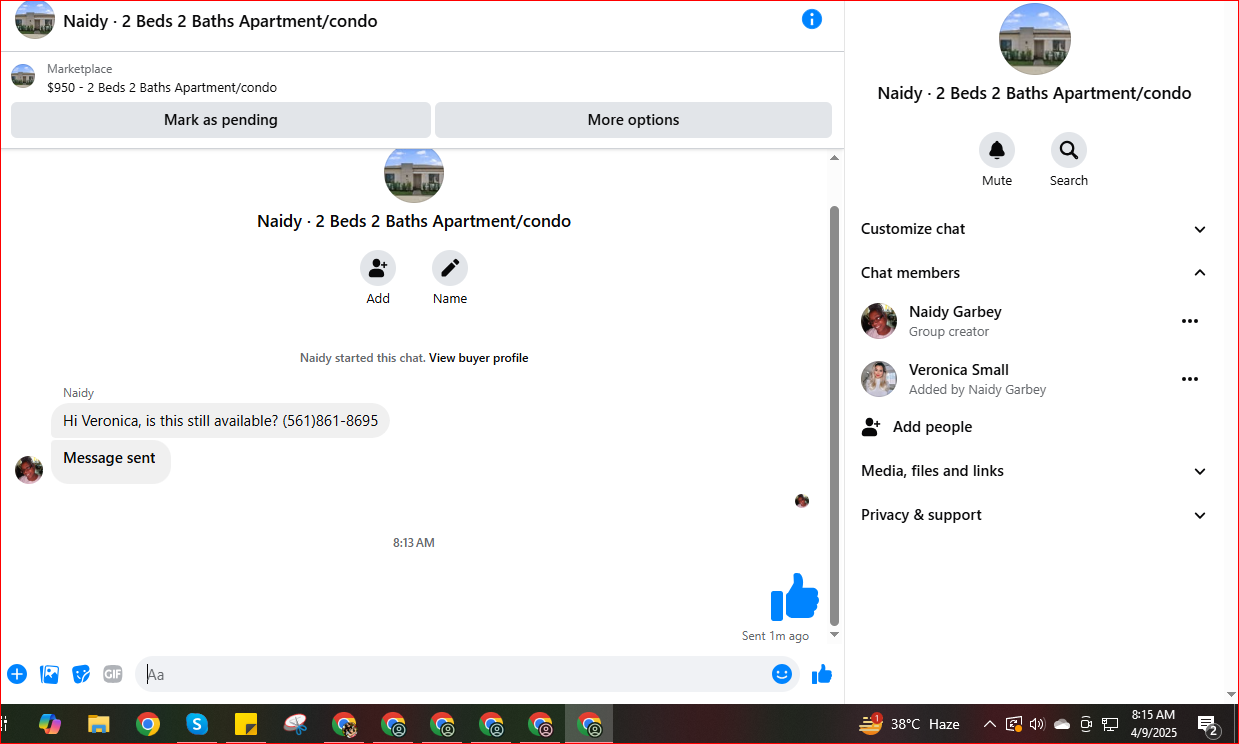Click the Search magnifier icon in side panel
The height and width of the screenshot is (744, 1239).
point(1069,150)
